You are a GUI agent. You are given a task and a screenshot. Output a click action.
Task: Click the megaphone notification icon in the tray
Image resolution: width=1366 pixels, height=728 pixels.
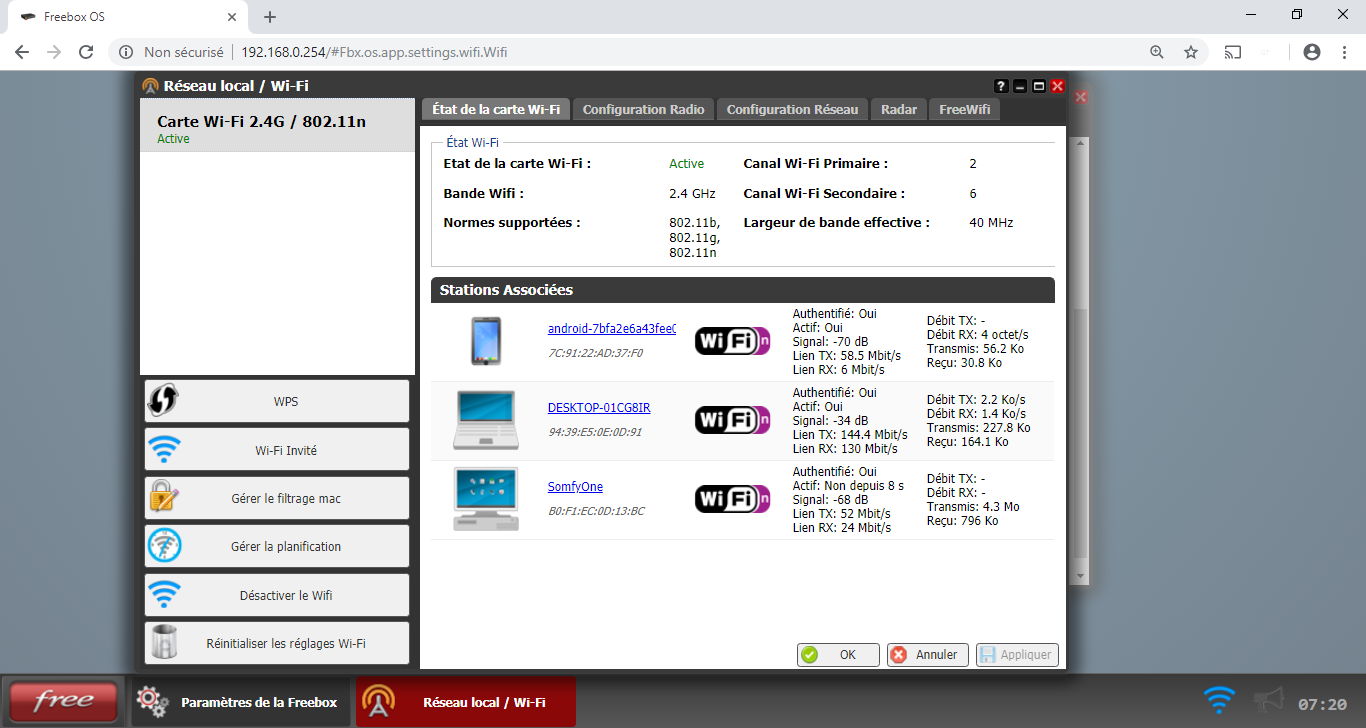[1267, 700]
